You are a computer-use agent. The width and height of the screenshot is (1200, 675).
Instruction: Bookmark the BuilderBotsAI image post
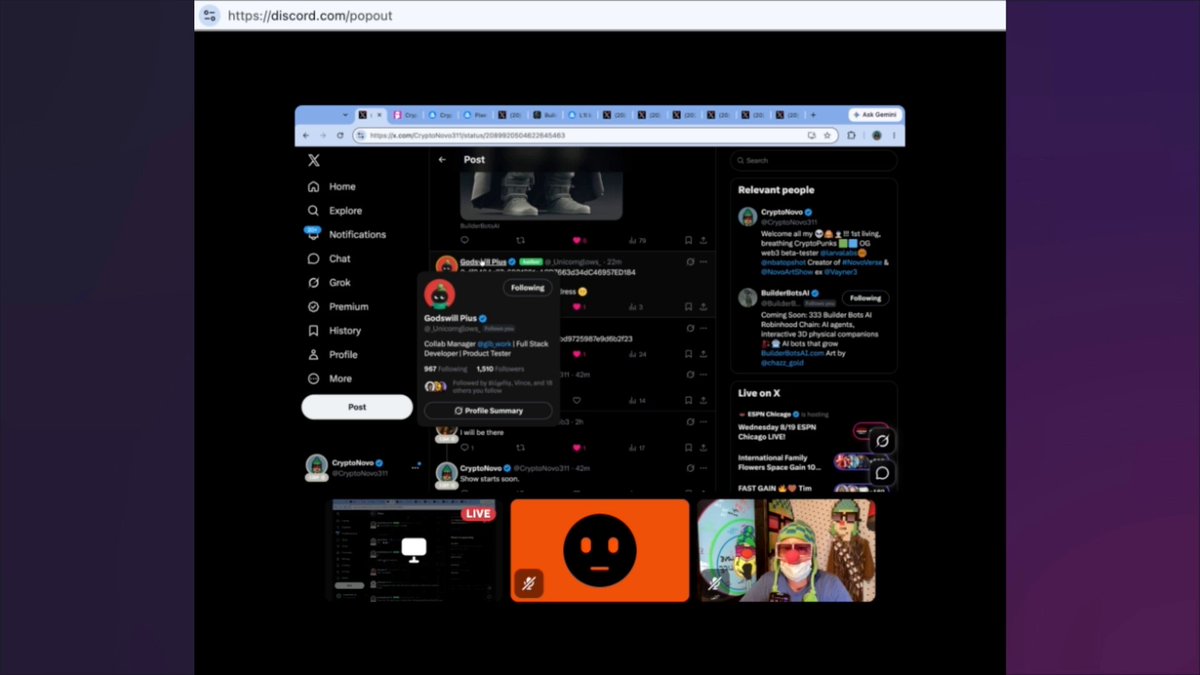(x=688, y=240)
